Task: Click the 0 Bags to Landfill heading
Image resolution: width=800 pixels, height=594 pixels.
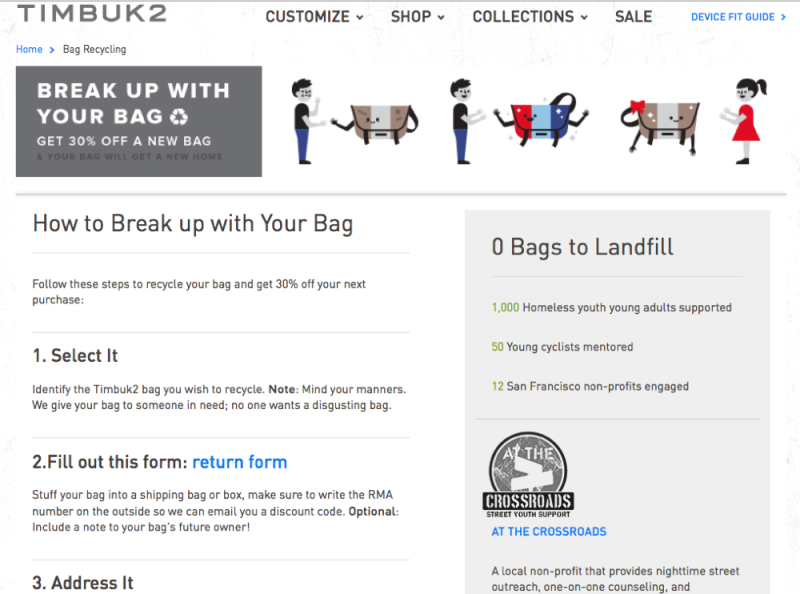Action: 582,247
